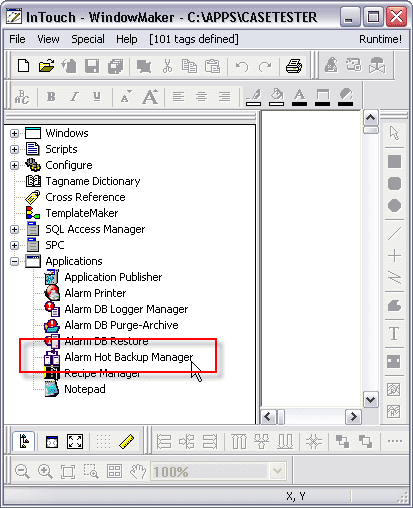Align text right
This screenshot has width=413, height=508.
[x=224, y=97]
